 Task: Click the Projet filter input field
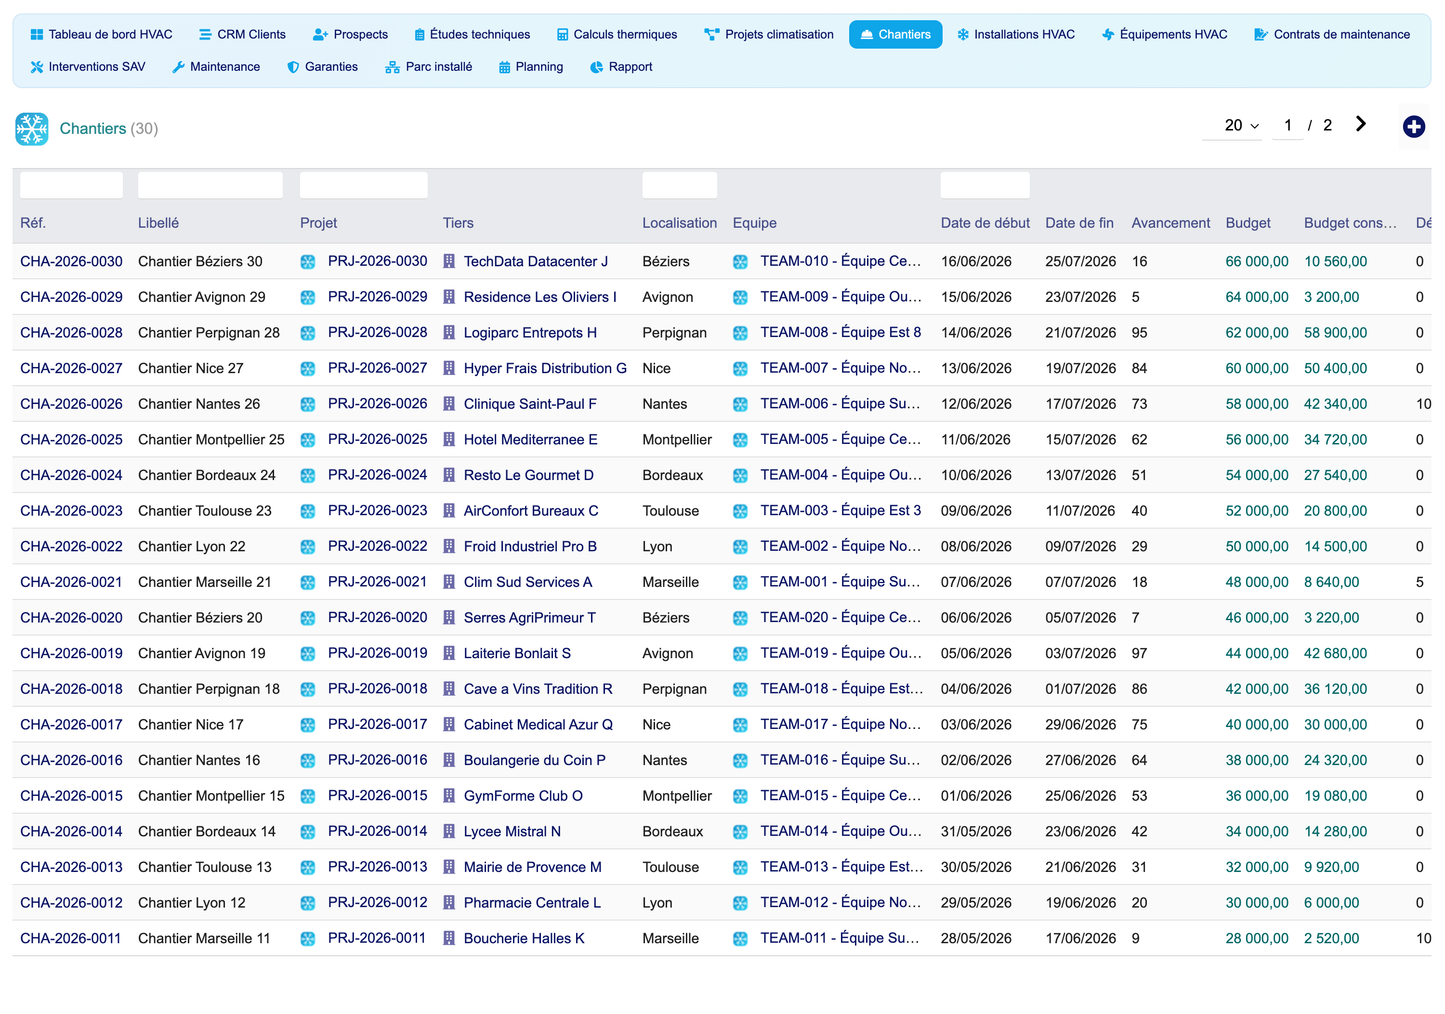364,185
